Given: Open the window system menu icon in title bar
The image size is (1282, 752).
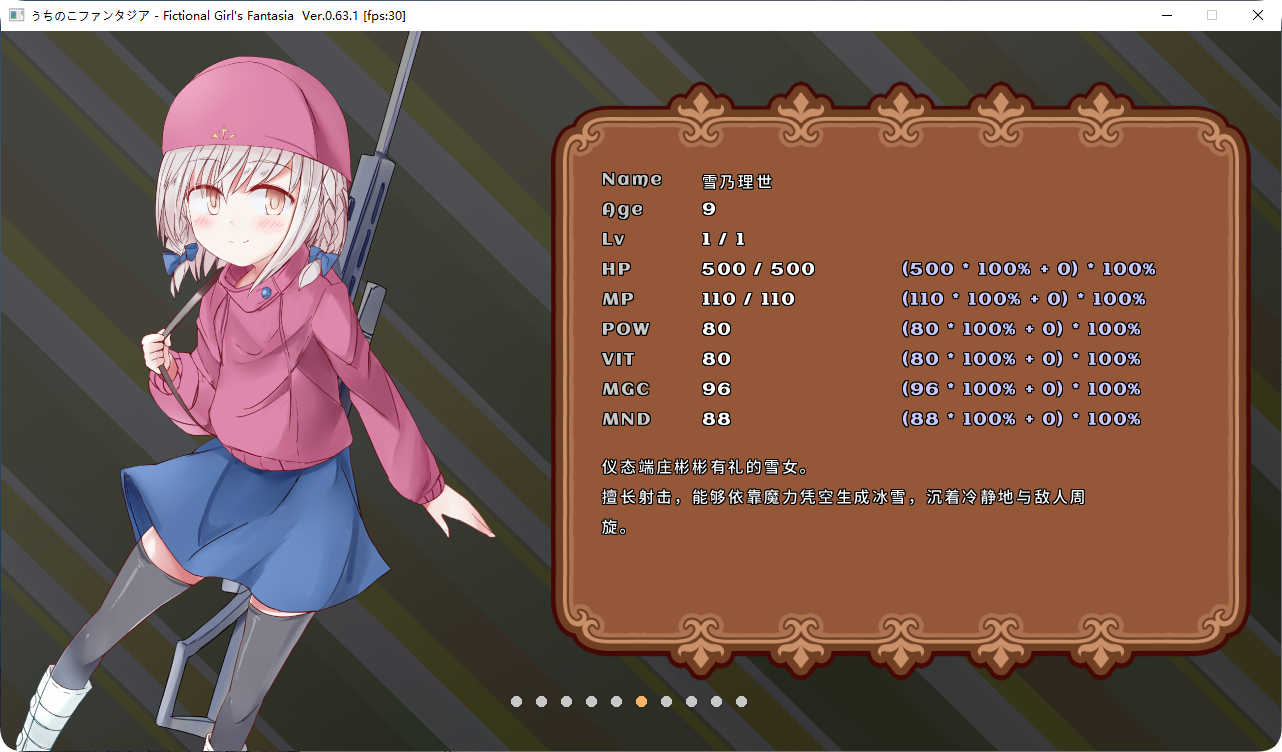Looking at the screenshot, I should point(16,15).
